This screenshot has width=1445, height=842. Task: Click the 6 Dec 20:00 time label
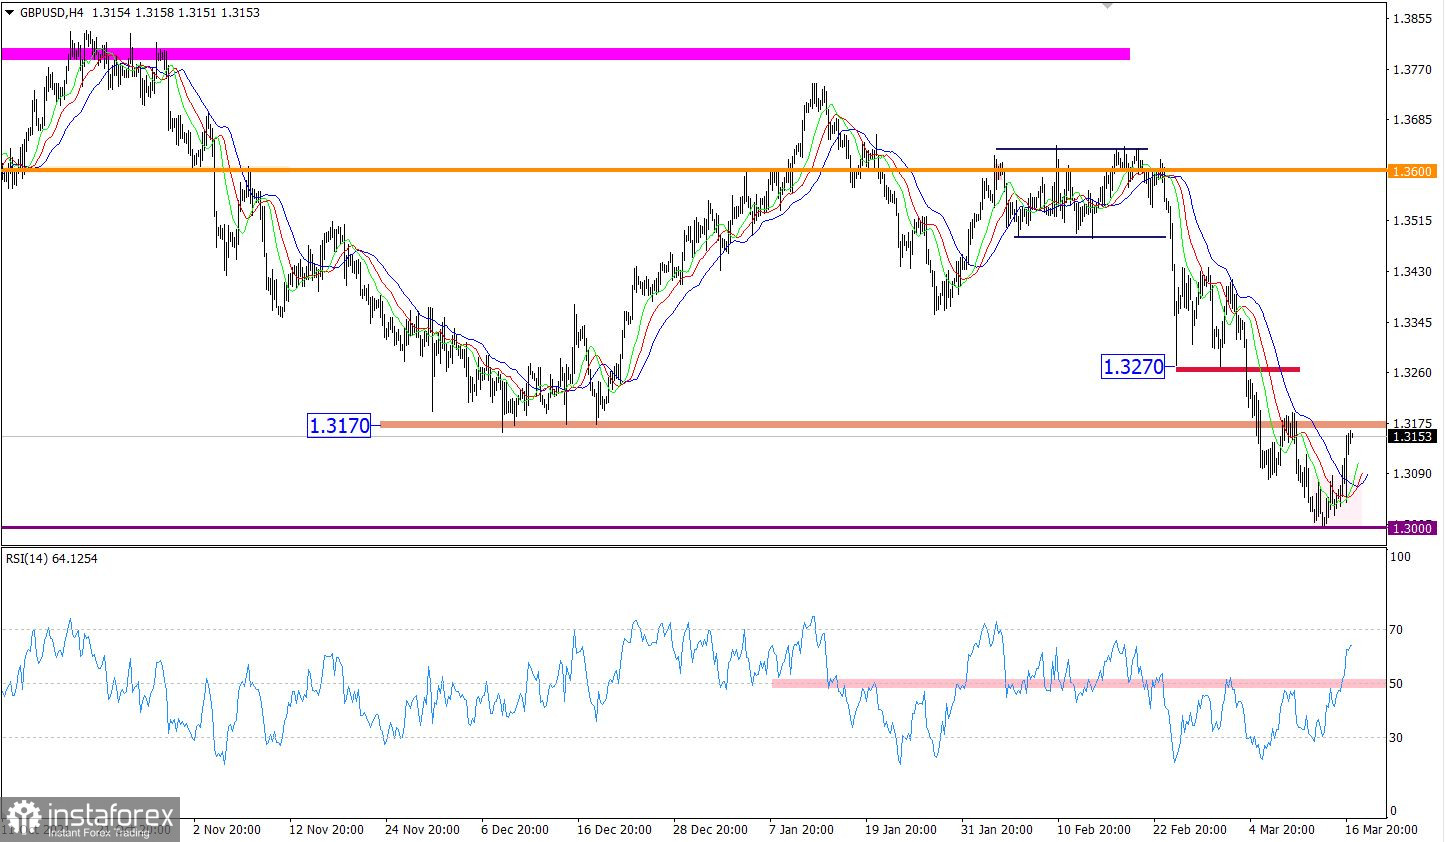coord(515,830)
